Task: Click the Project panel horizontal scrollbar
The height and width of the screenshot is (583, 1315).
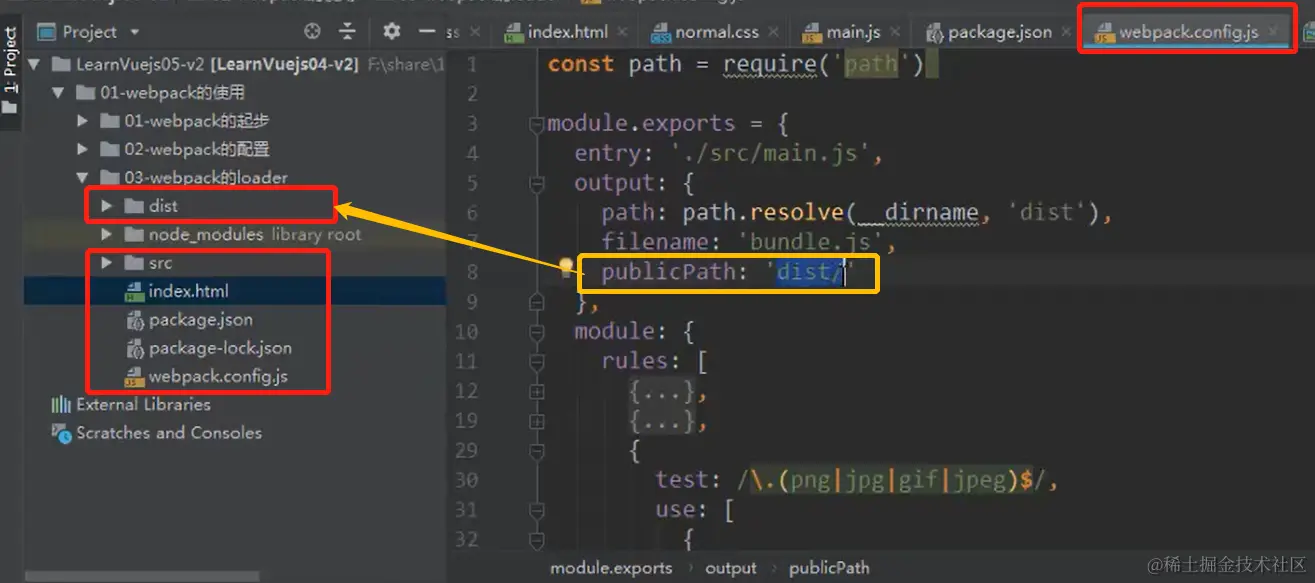Action: [x=142, y=577]
